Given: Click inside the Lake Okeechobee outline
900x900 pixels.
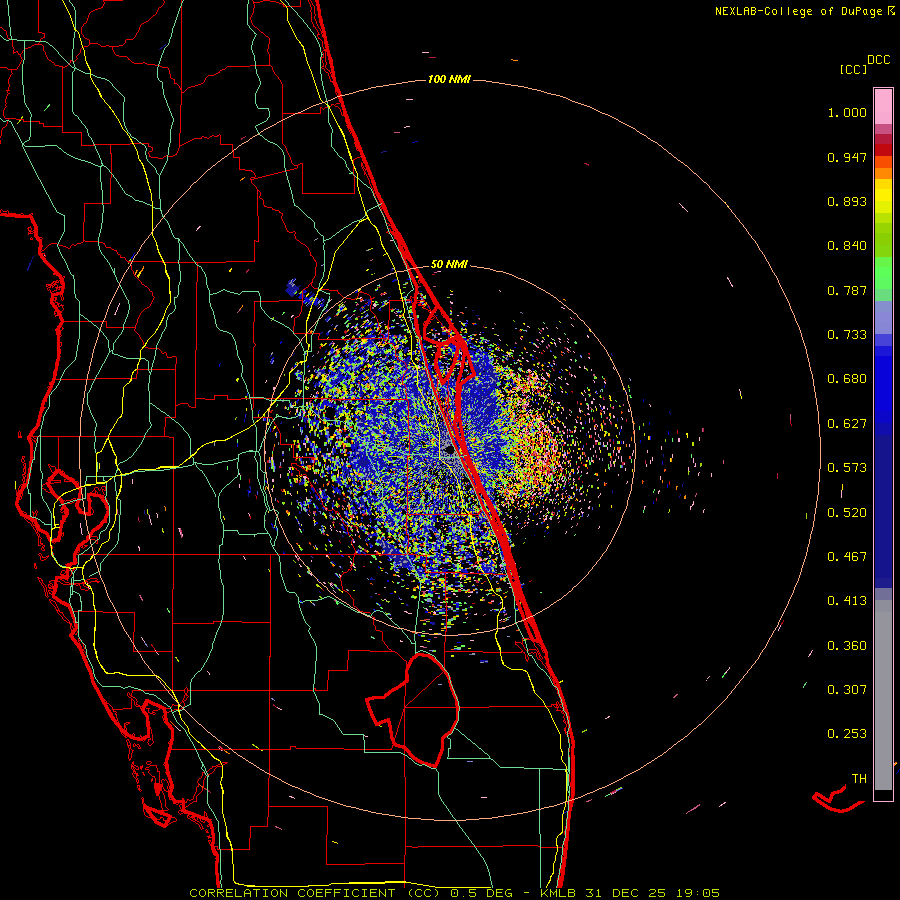Looking at the screenshot, I should pos(422,711).
